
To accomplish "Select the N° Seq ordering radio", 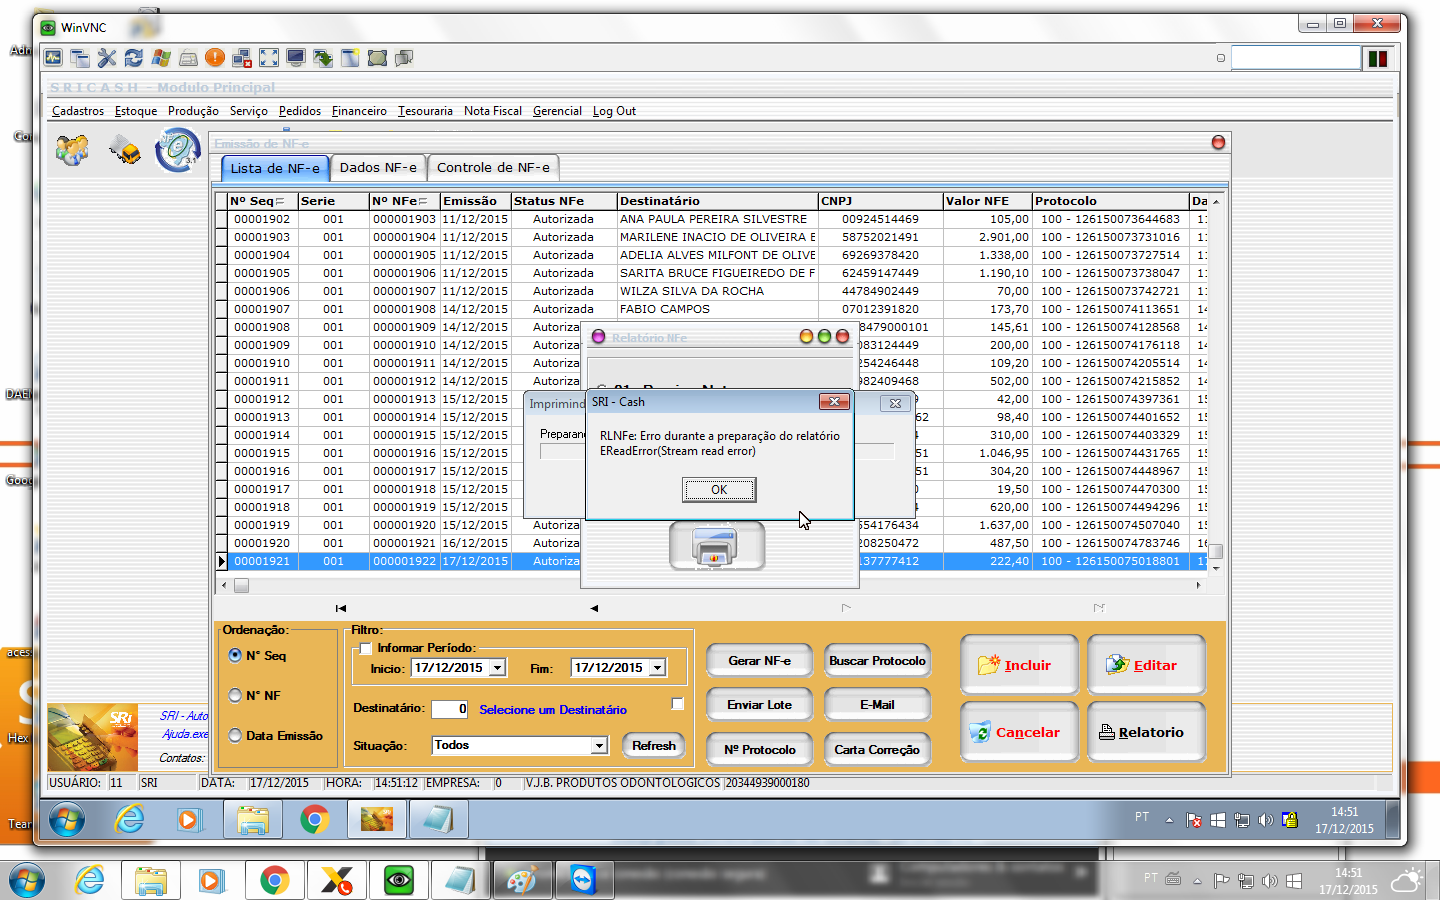I will click(x=235, y=655).
